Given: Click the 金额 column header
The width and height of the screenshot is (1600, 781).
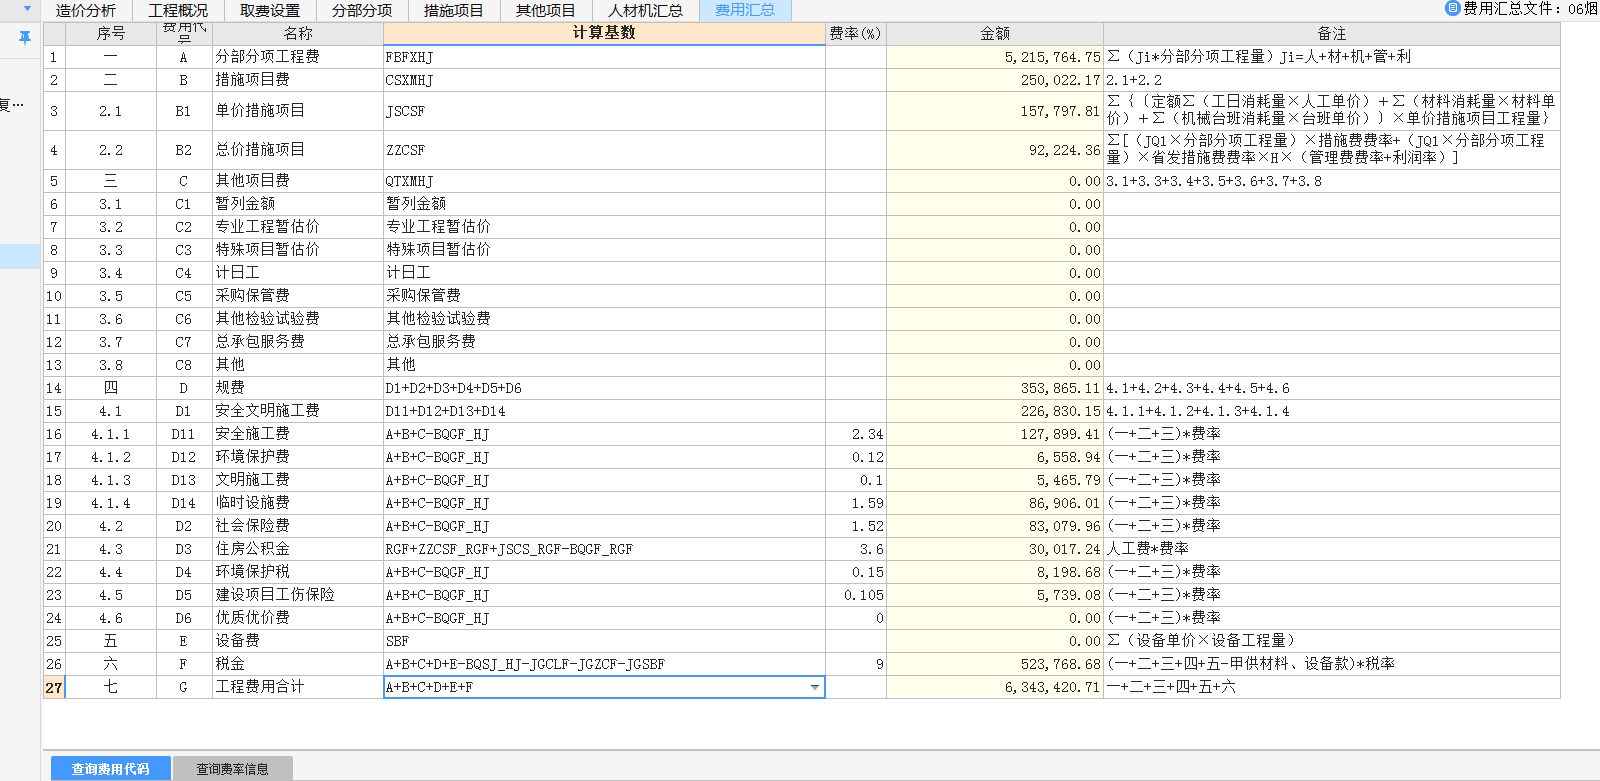Looking at the screenshot, I should (x=995, y=34).
